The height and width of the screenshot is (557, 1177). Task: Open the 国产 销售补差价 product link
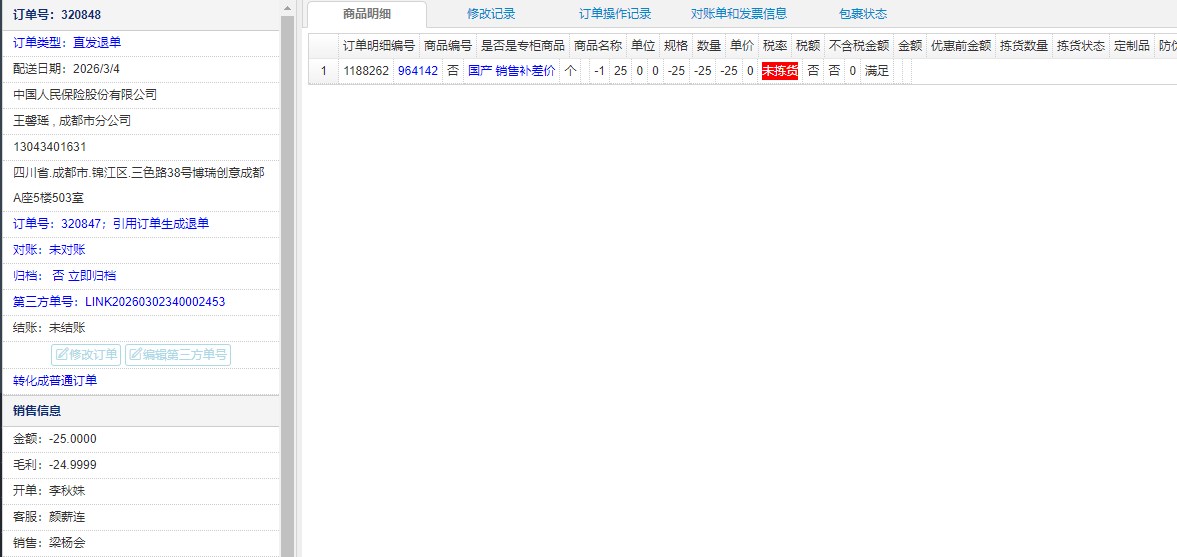pyautogui.click(x=511, y=71)
